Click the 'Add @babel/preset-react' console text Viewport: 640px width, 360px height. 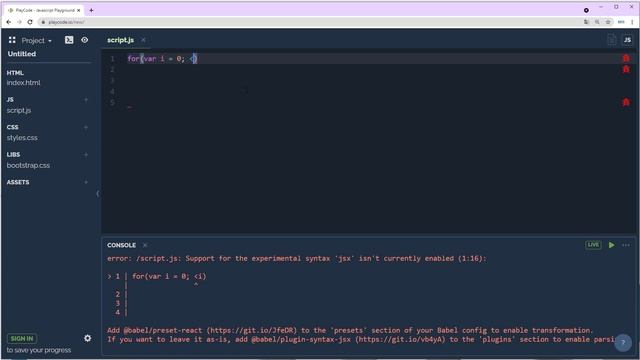coord(350,330)
